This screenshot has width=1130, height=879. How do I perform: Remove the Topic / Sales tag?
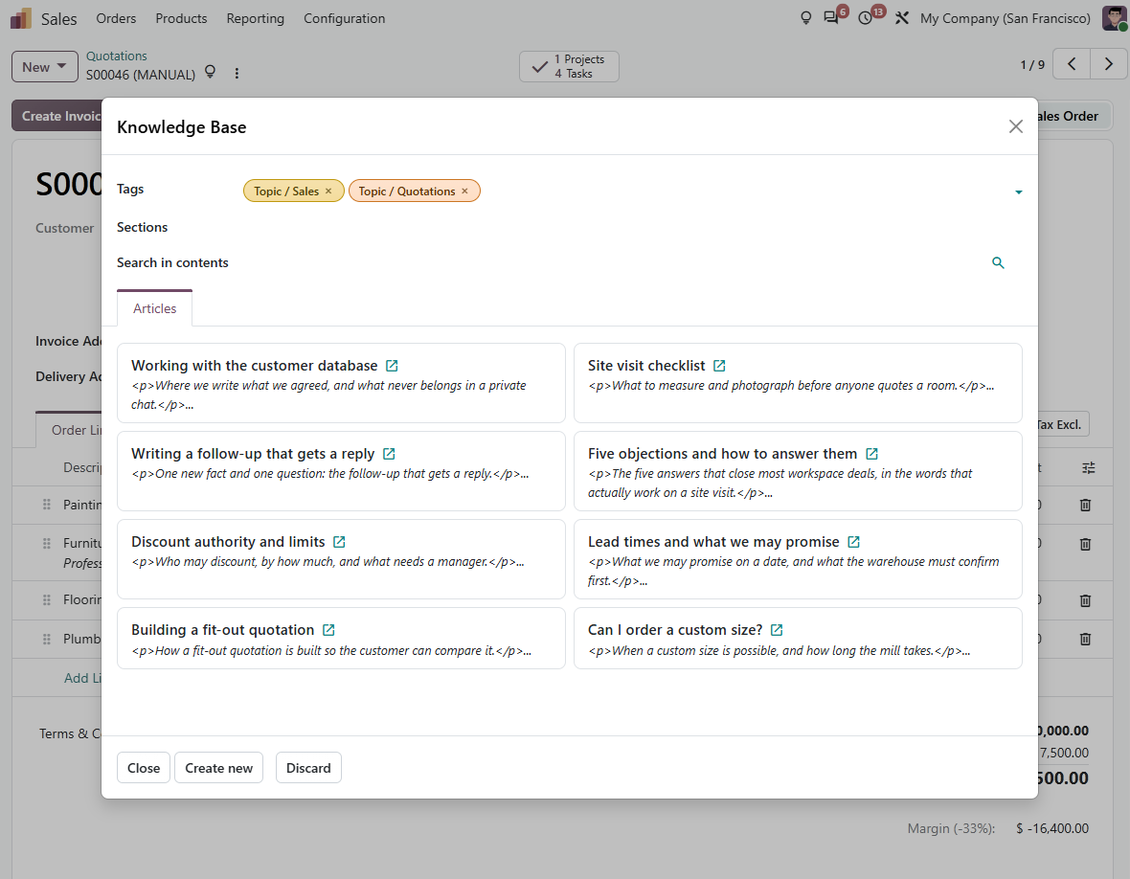329,191
